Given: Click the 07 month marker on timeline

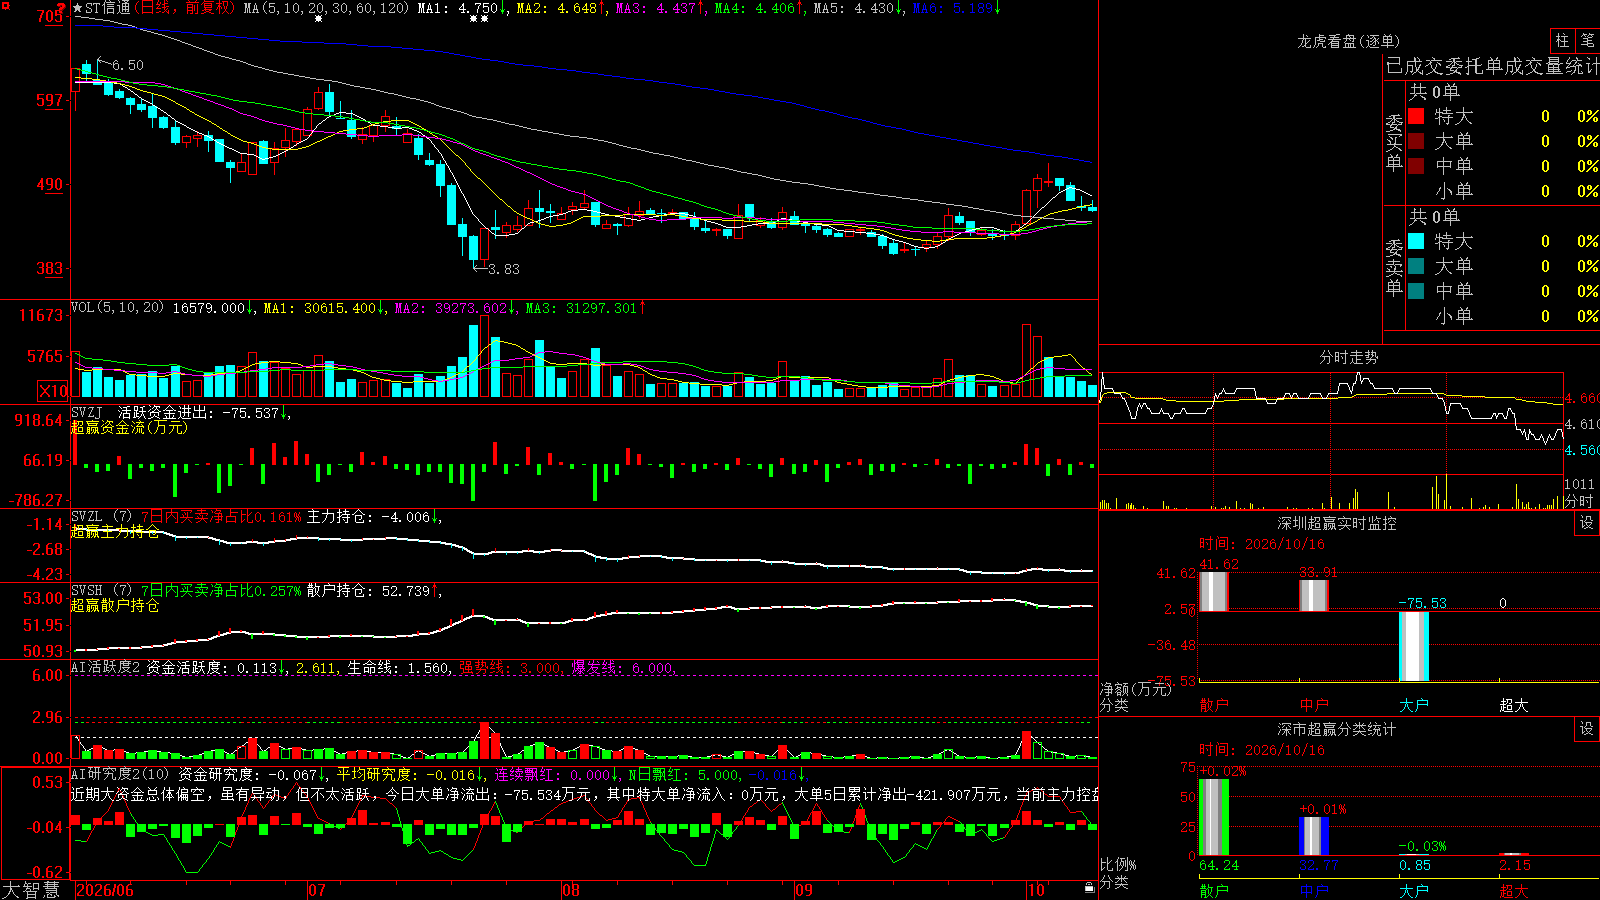Looking at the screenshot, I should pyautogui.click(x=317, y=890).
